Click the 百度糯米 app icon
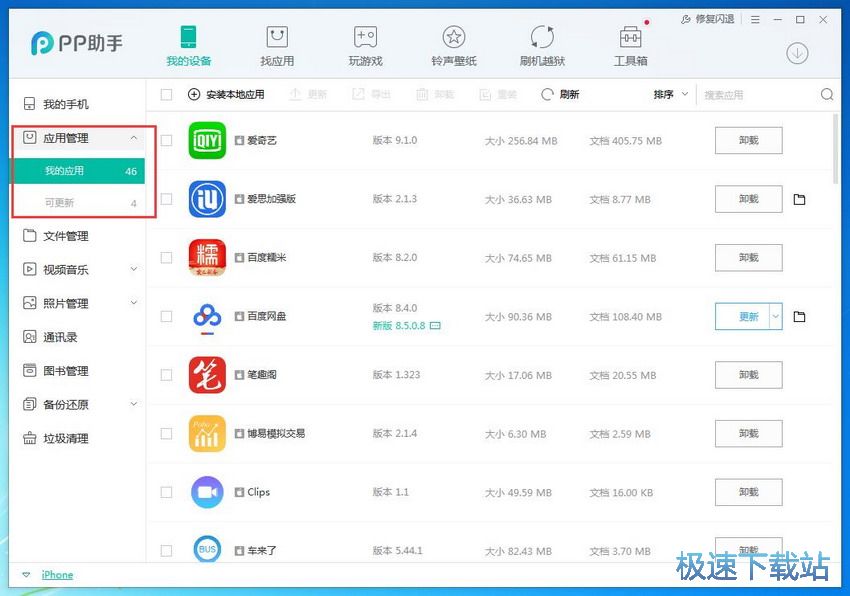This screenshot has width=850, height=596. click(207, 258)
